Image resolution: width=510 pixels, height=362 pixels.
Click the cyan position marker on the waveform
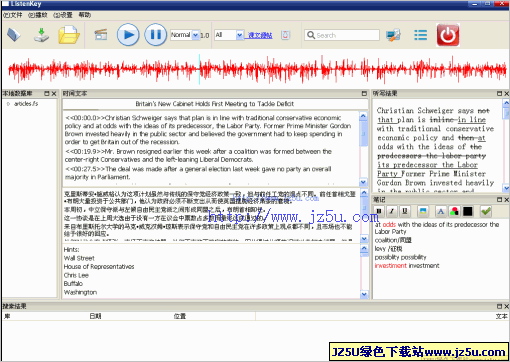pos(200,69)
